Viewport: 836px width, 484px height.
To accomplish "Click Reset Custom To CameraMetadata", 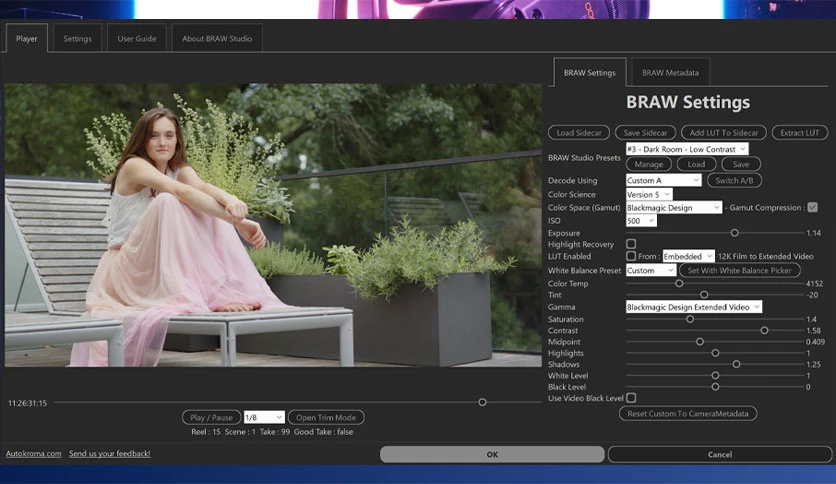I will point(688,414).
